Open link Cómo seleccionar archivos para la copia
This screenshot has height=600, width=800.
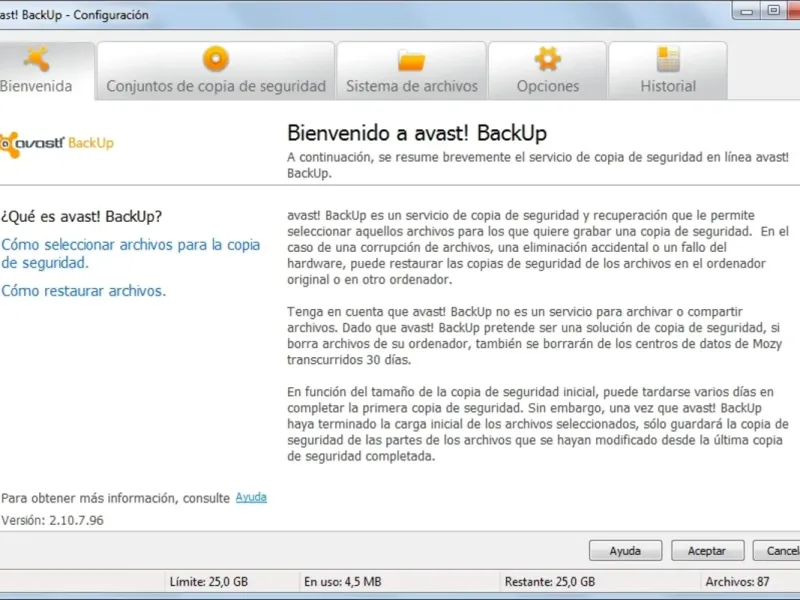tap(130, 254)
